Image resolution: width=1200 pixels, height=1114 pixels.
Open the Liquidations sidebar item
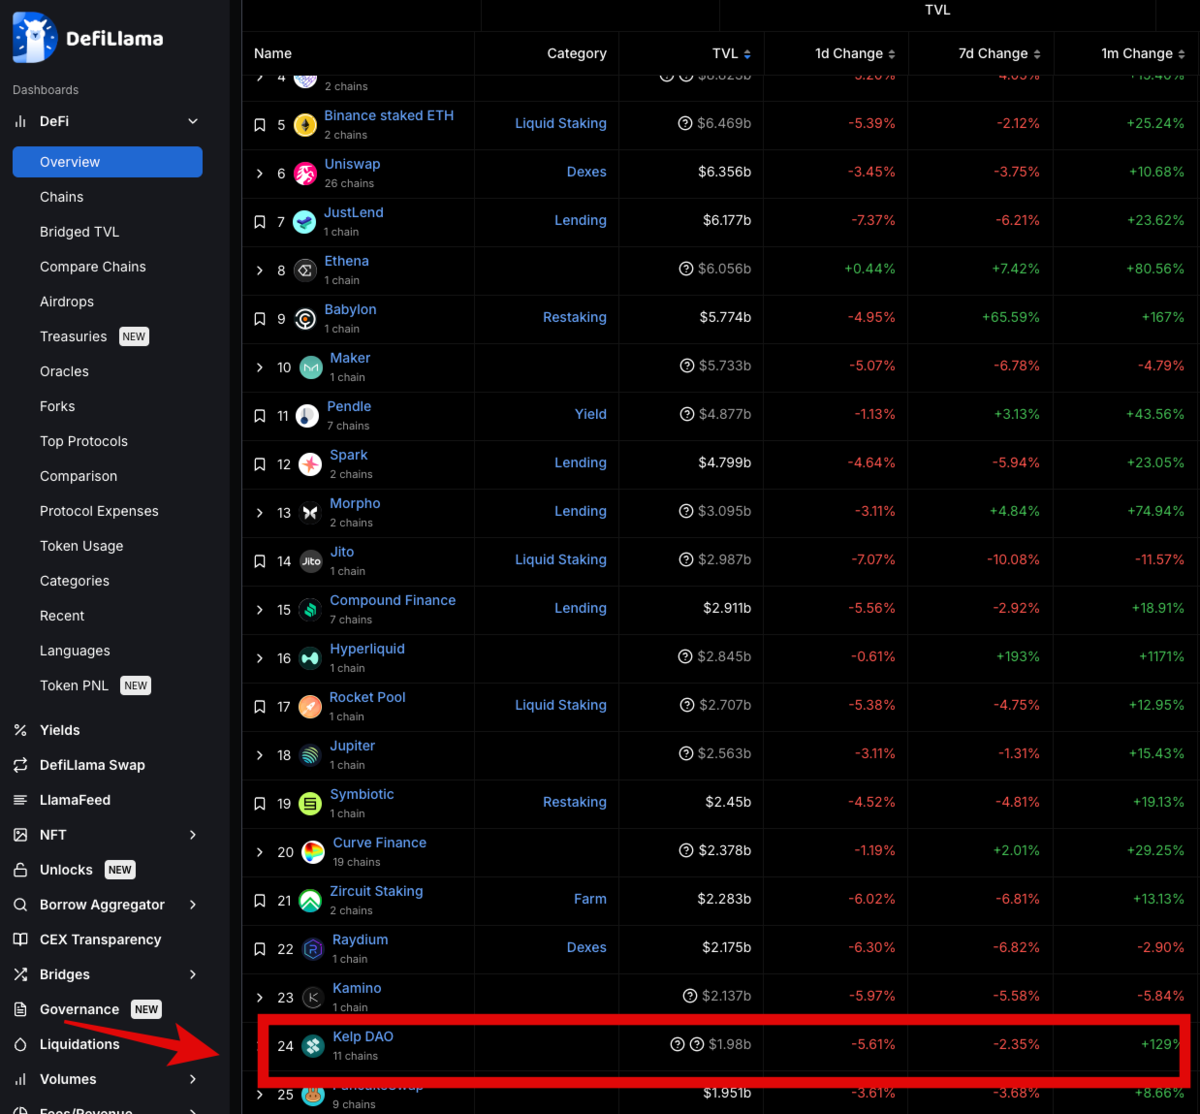point(79,1045)
